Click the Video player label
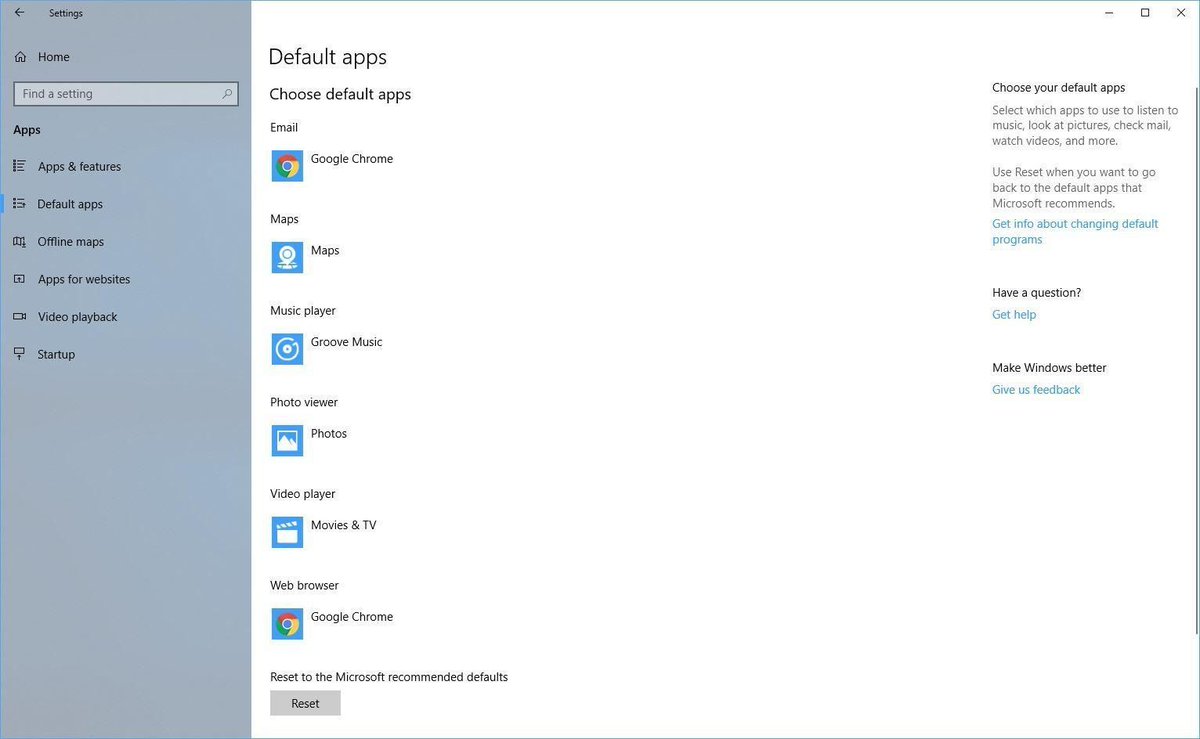 (303, 494)
